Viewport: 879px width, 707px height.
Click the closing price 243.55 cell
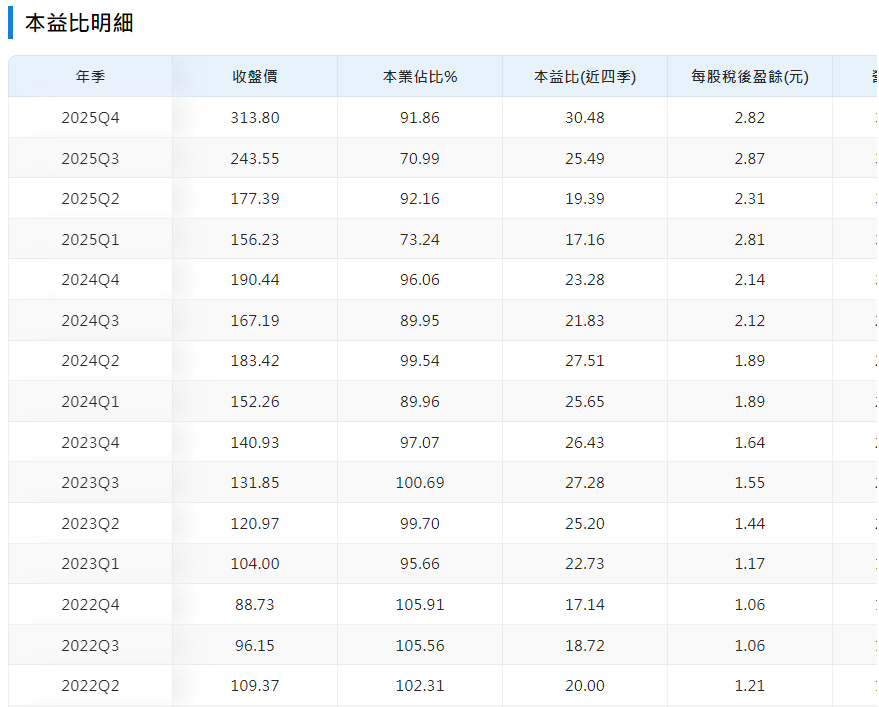(254, 157)
